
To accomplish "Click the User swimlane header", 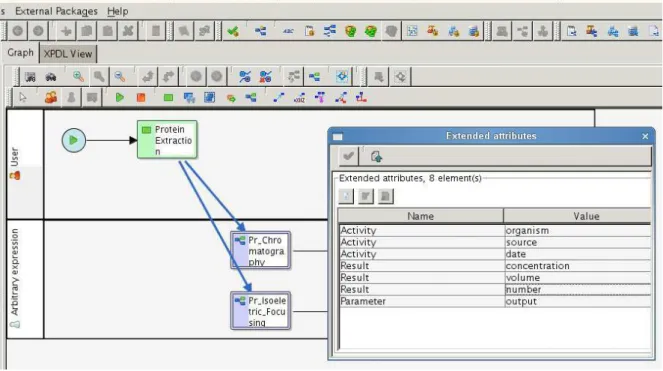I will 25,164.
